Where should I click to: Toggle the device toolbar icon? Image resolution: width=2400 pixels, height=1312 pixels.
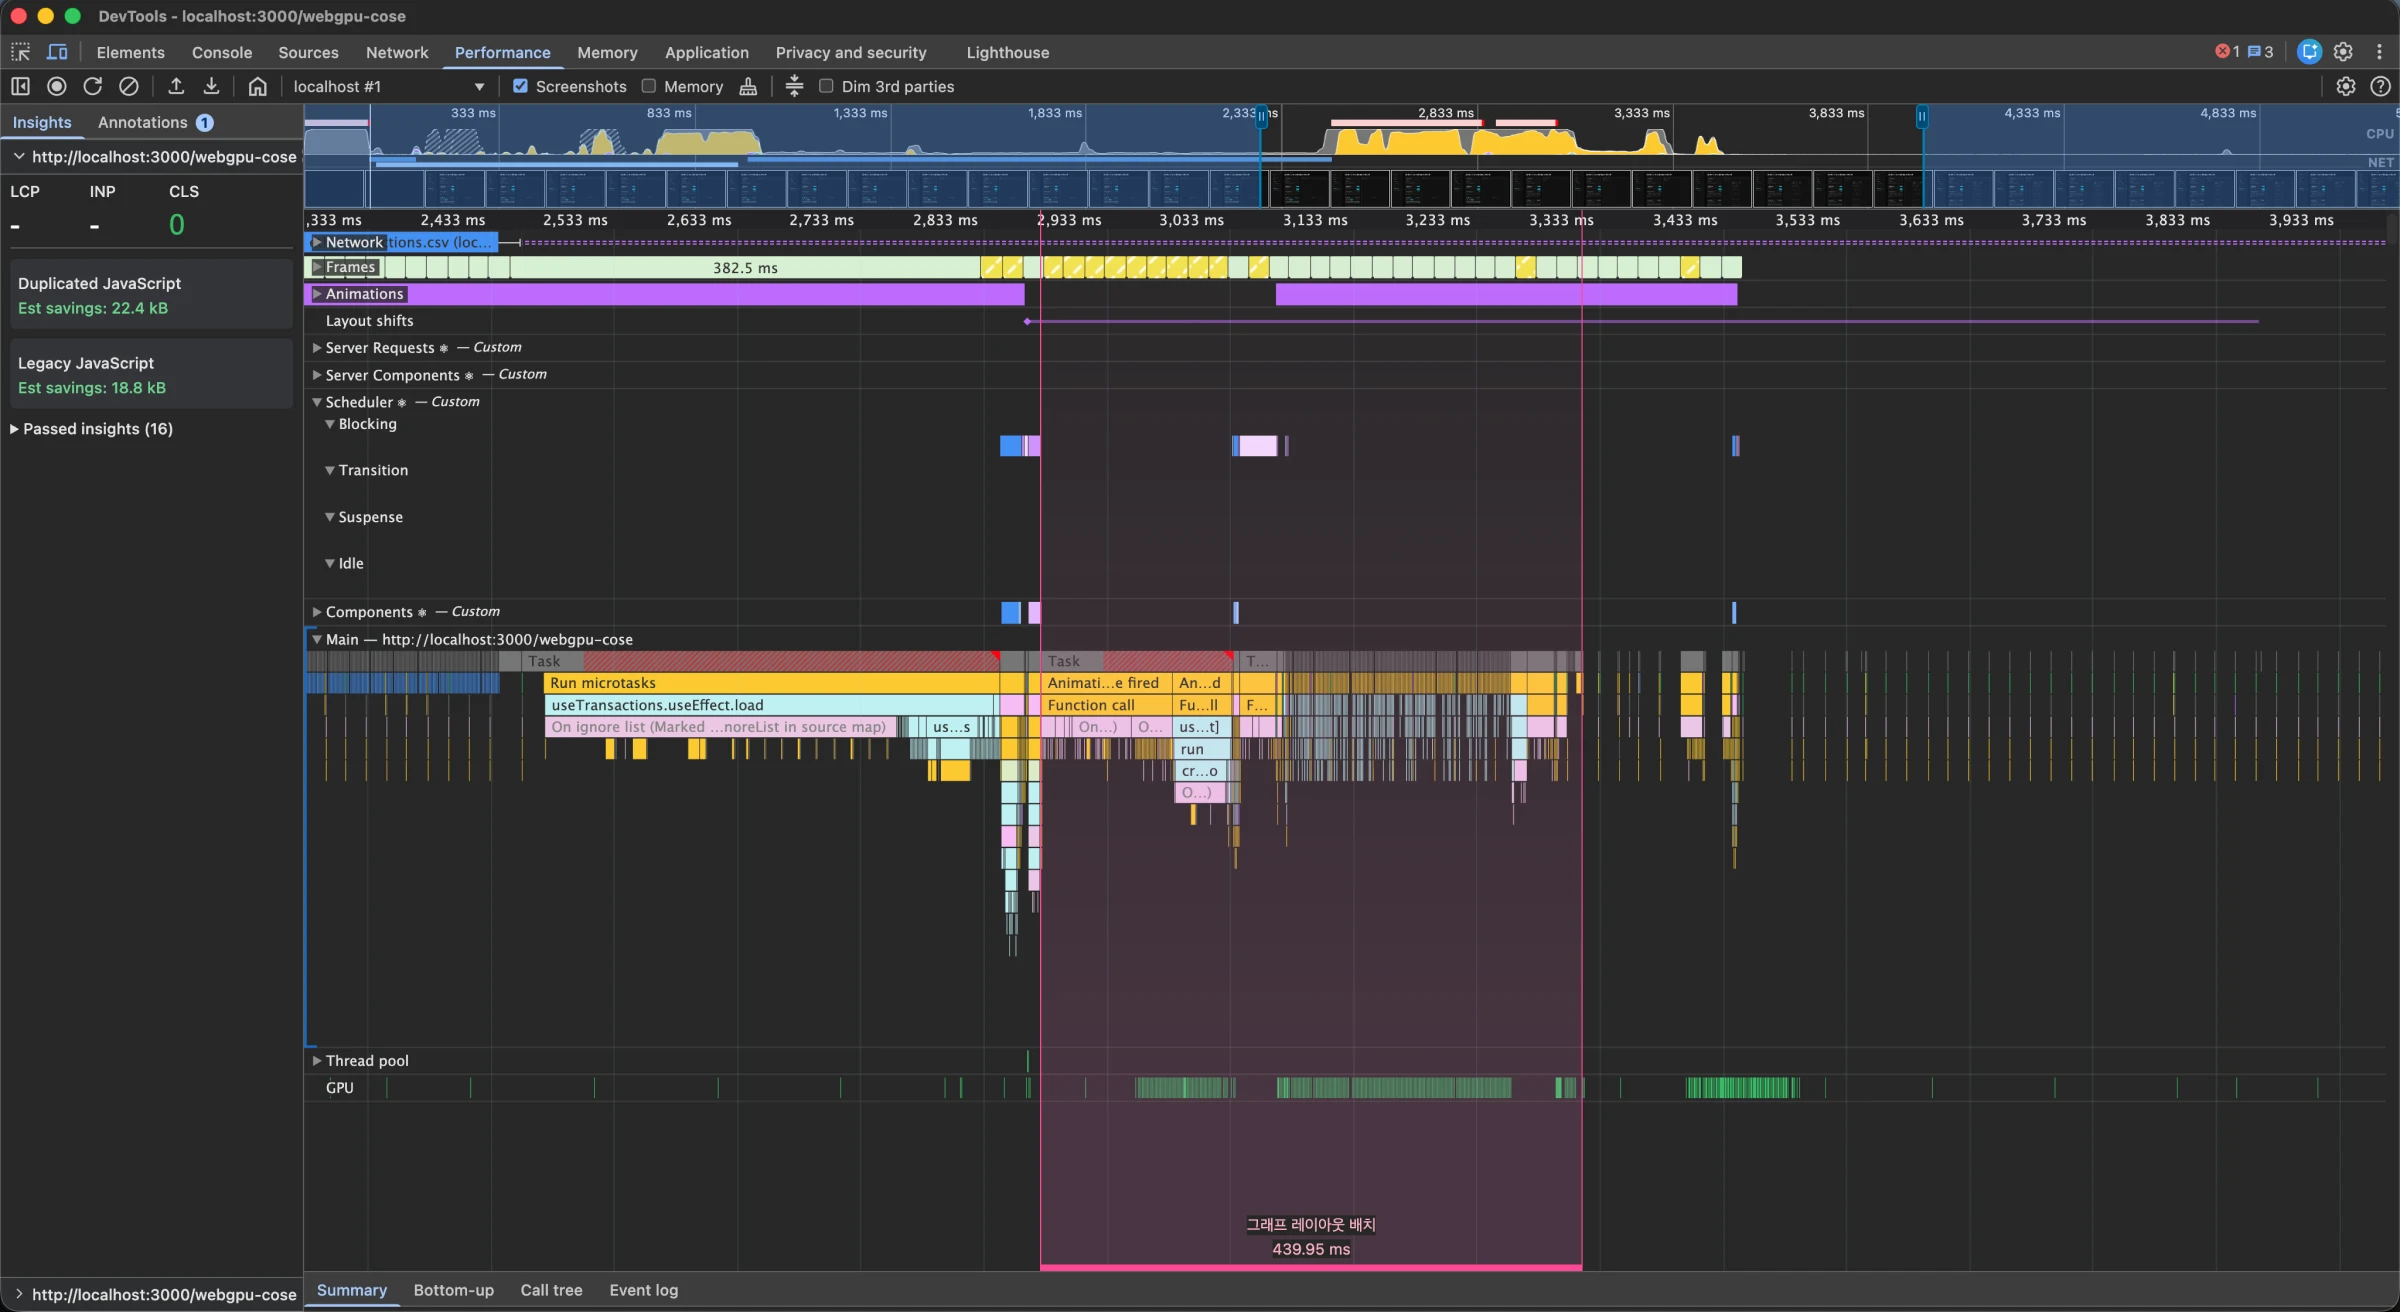(x=57, y=52)
